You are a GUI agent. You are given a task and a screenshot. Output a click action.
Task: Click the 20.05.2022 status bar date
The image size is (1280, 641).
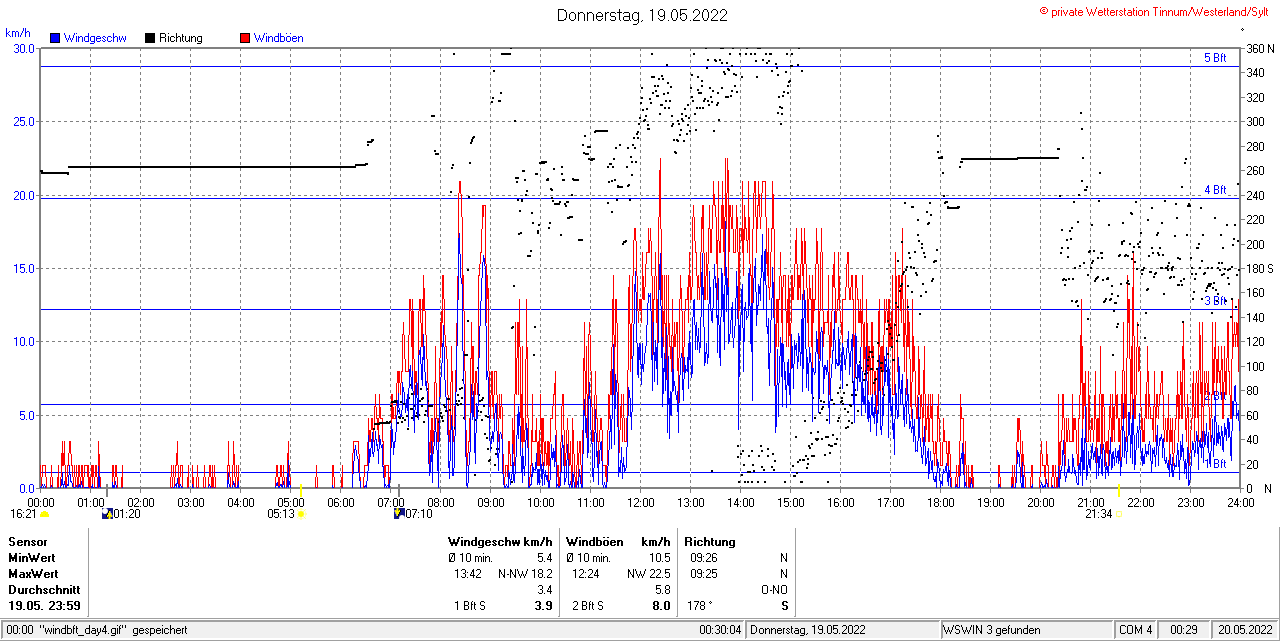(1243, 630)
